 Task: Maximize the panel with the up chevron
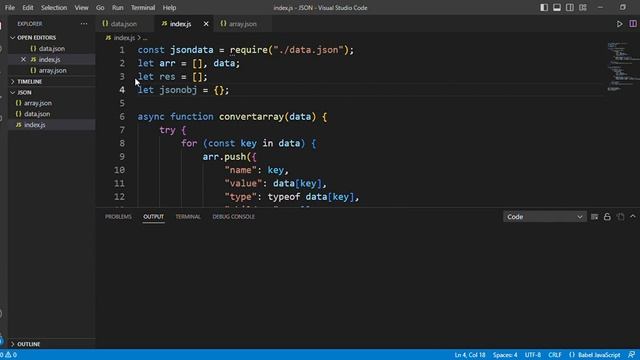pyautogui.click(x=633, y=217)
